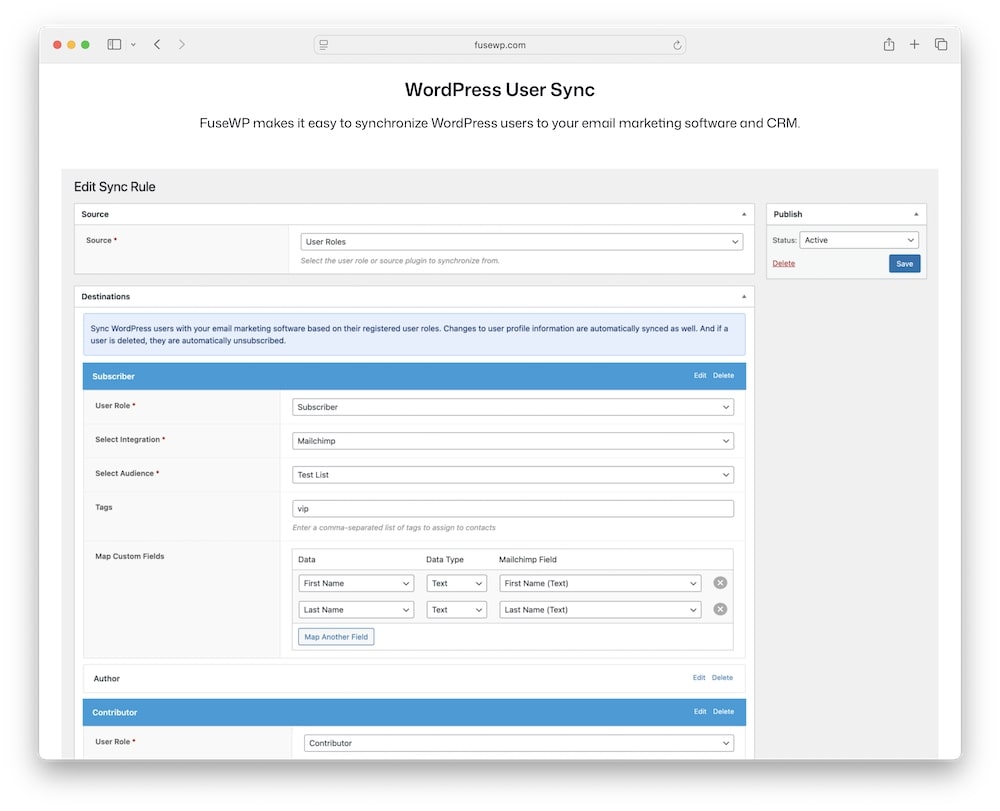Open the Last Name (Text) Mailchimp field dropdown
1000x811 pixels.
coord(600,610)
